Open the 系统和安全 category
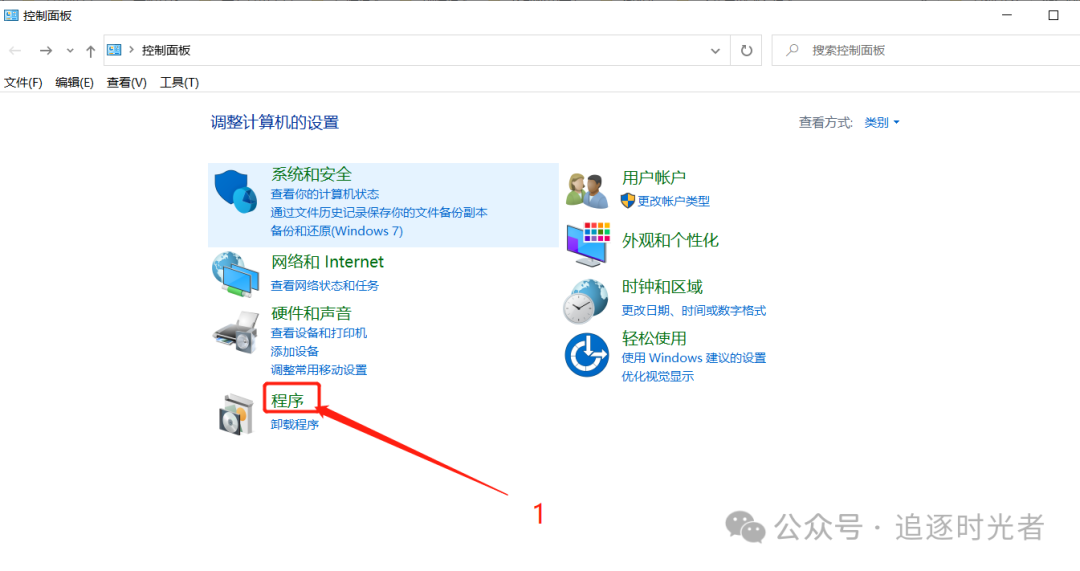1080x571 pixels. click(311, 174)
